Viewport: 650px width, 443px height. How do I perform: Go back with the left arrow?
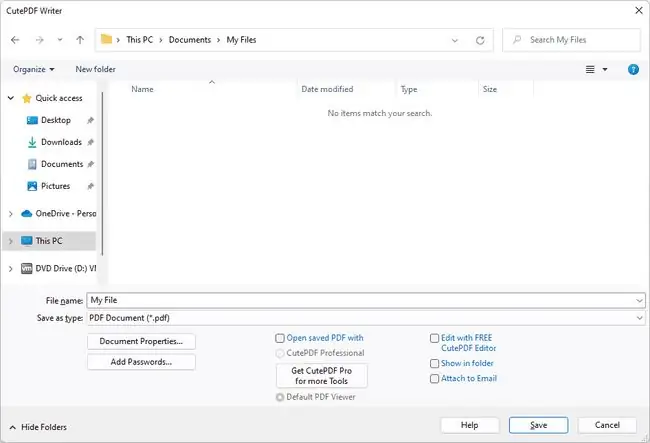[15, 40]
